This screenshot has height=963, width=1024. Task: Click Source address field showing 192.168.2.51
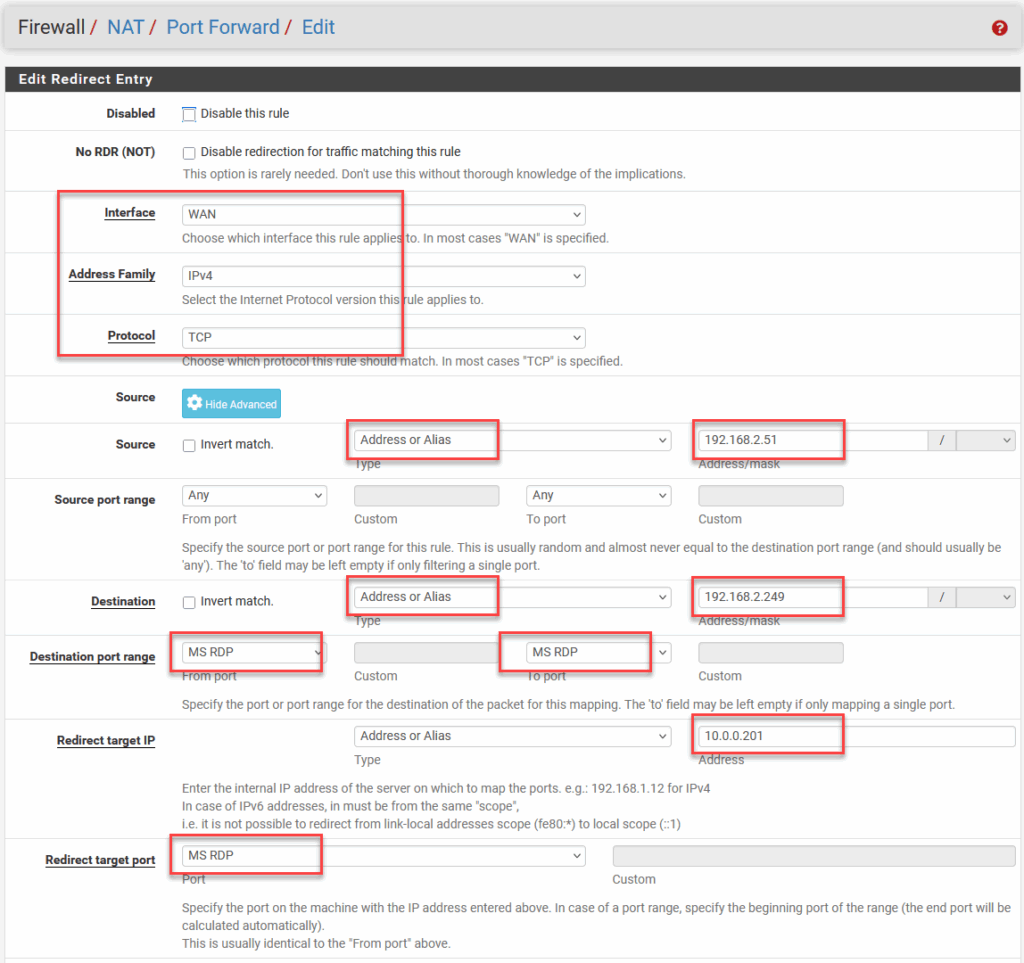click(x=812, y=440)
